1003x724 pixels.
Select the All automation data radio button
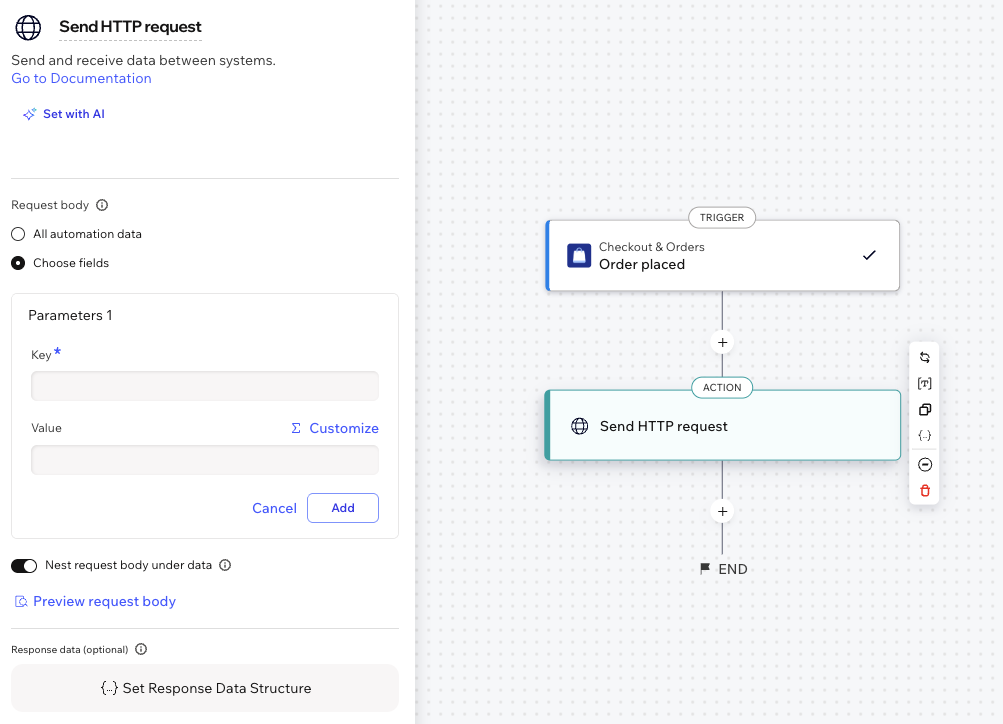[x=18, y=234]
